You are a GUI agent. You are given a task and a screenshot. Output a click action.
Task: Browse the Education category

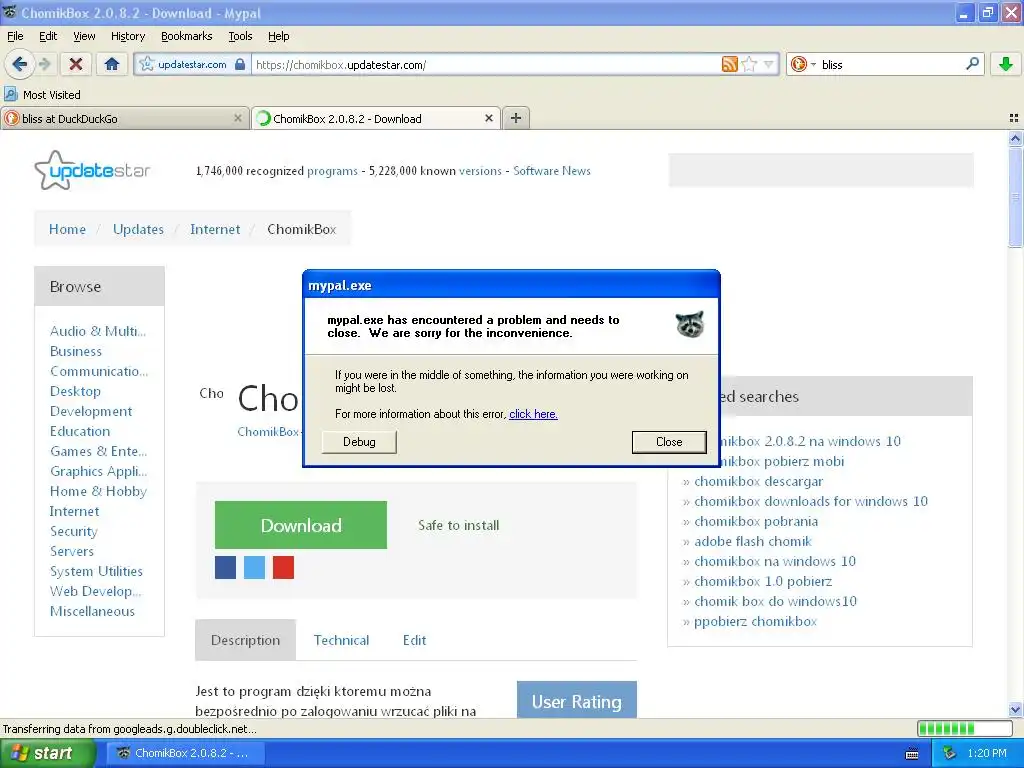[80, 431]
